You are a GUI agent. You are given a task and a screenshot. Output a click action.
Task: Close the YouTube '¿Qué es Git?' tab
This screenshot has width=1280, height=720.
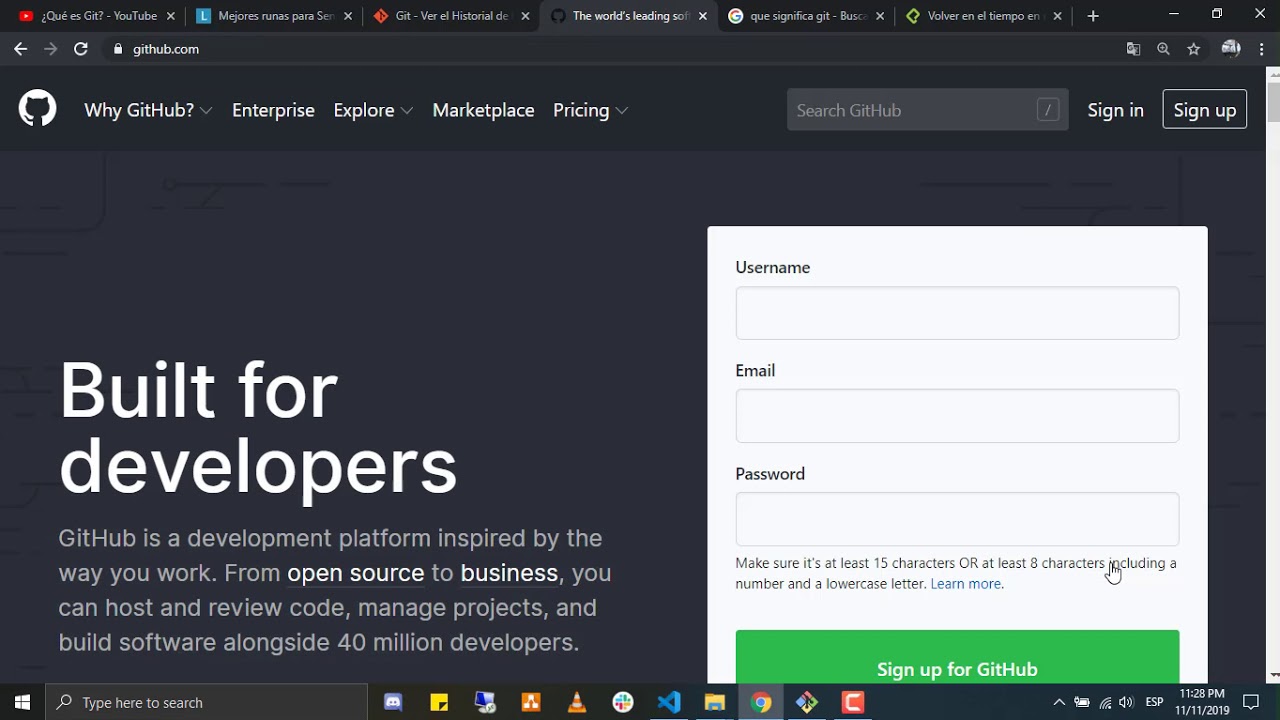[x=170, y=16]
